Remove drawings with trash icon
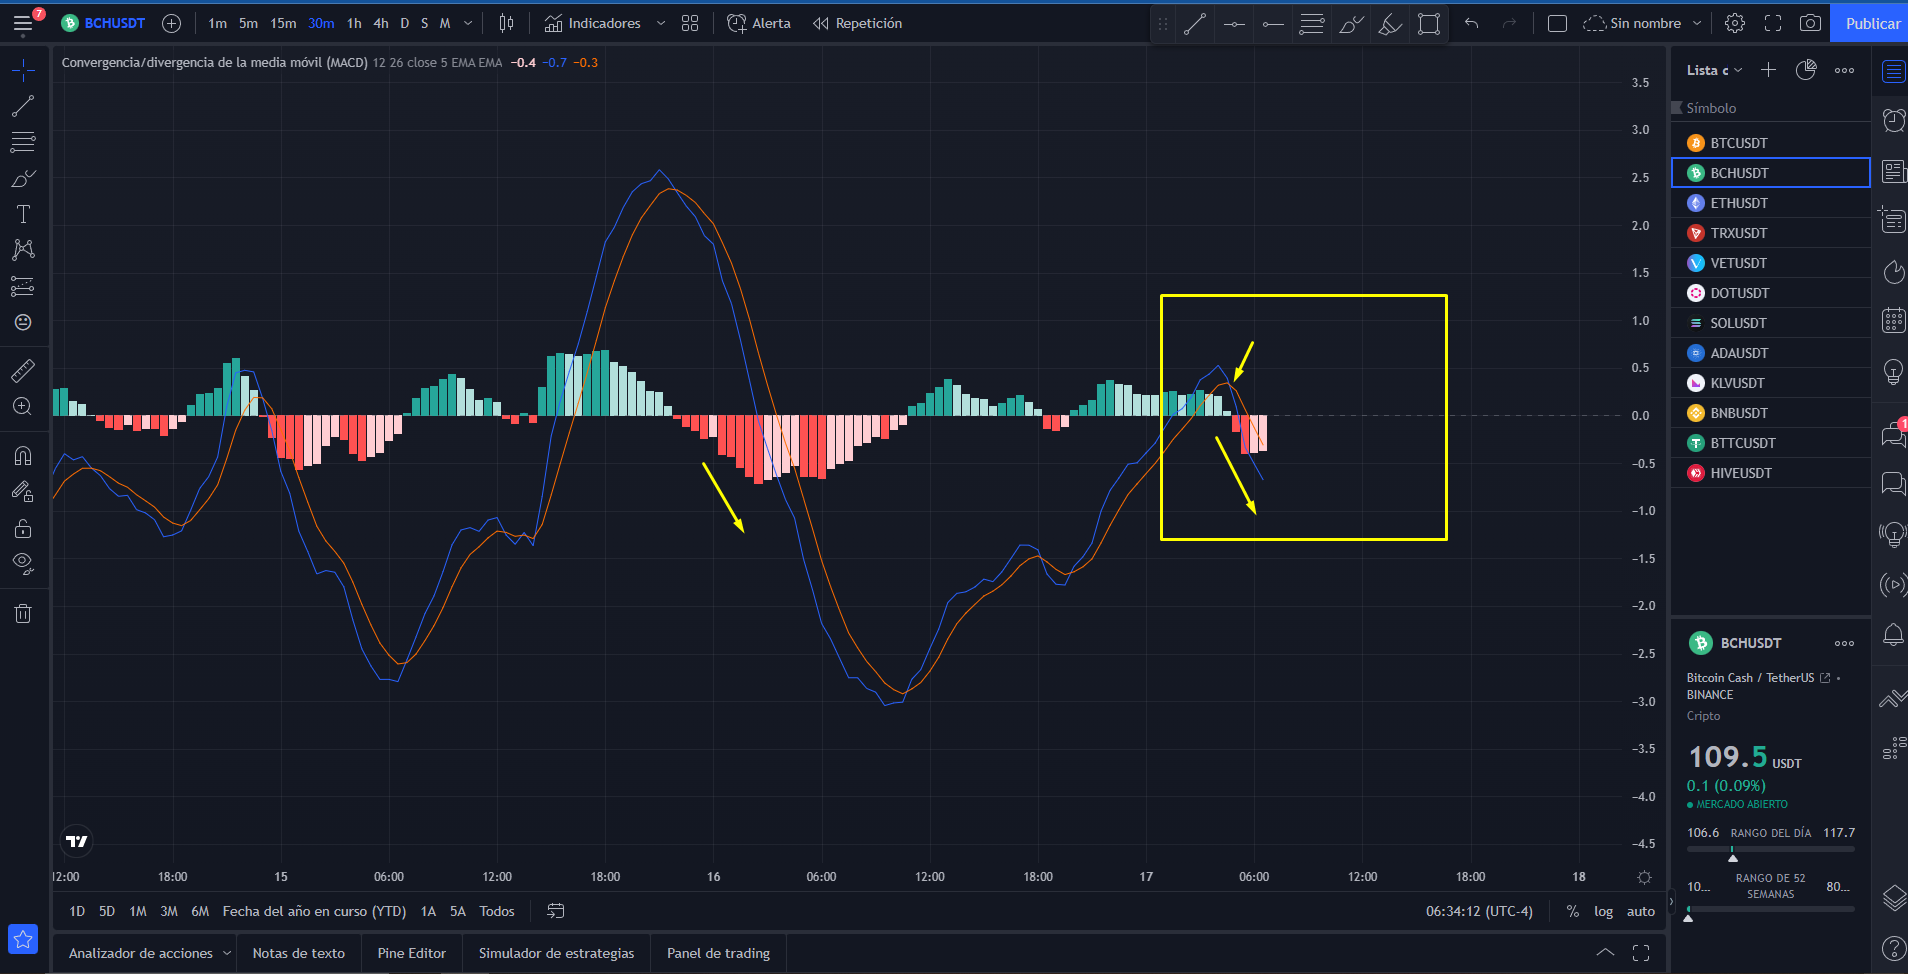Image resolution: width=1908 pixels, height=974 pixels. [x=23, y=613]
